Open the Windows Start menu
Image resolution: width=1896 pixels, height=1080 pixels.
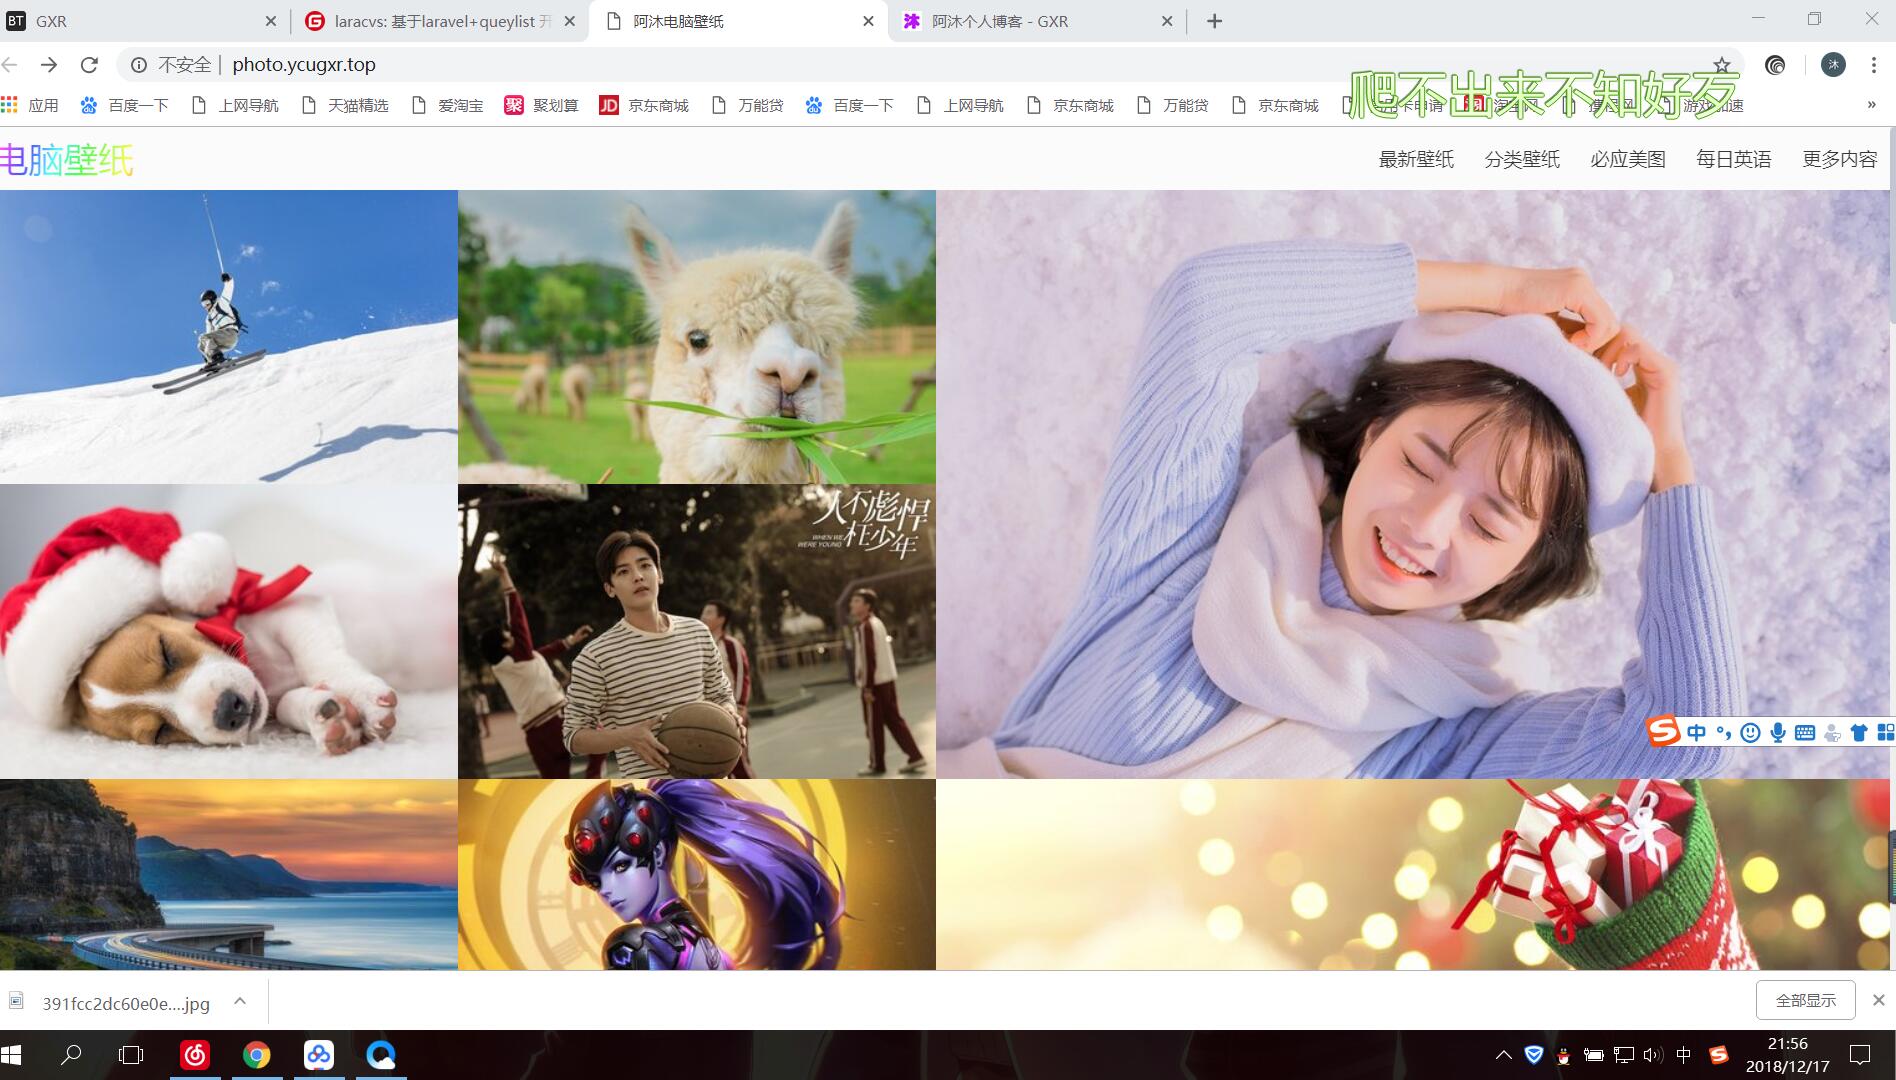point(12,1055)
